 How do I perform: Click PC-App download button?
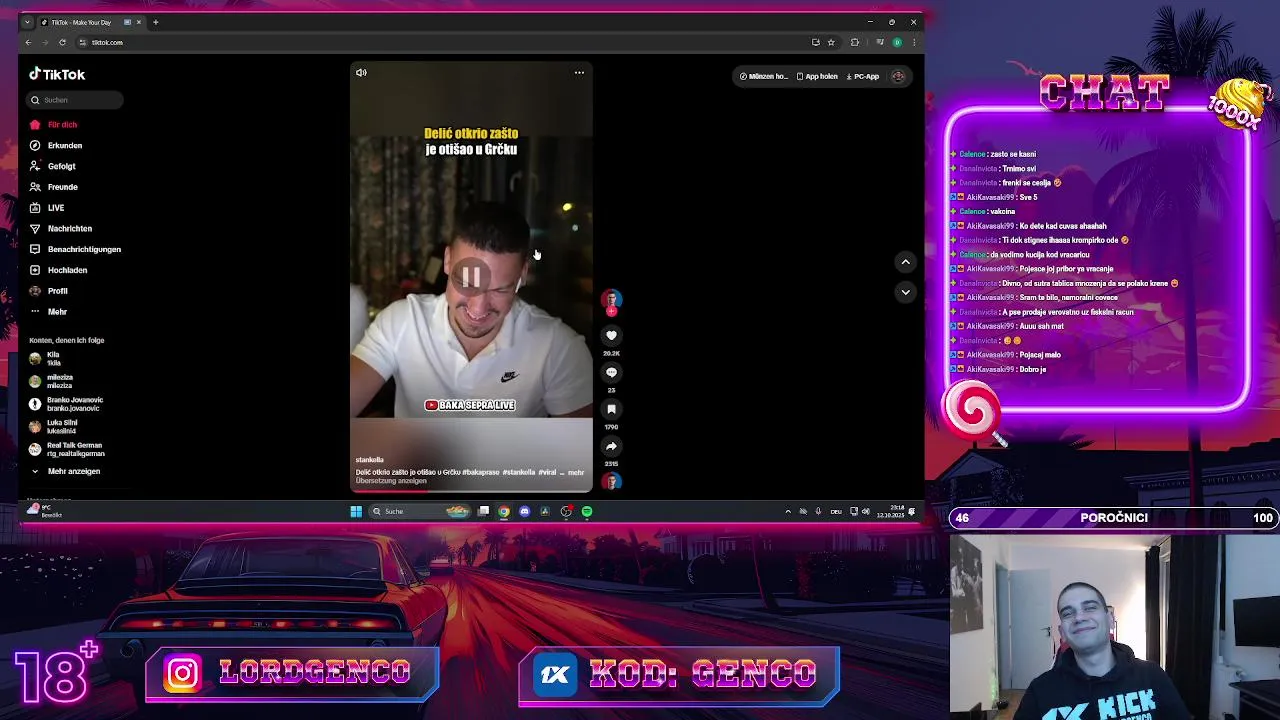tap(863, 76)
